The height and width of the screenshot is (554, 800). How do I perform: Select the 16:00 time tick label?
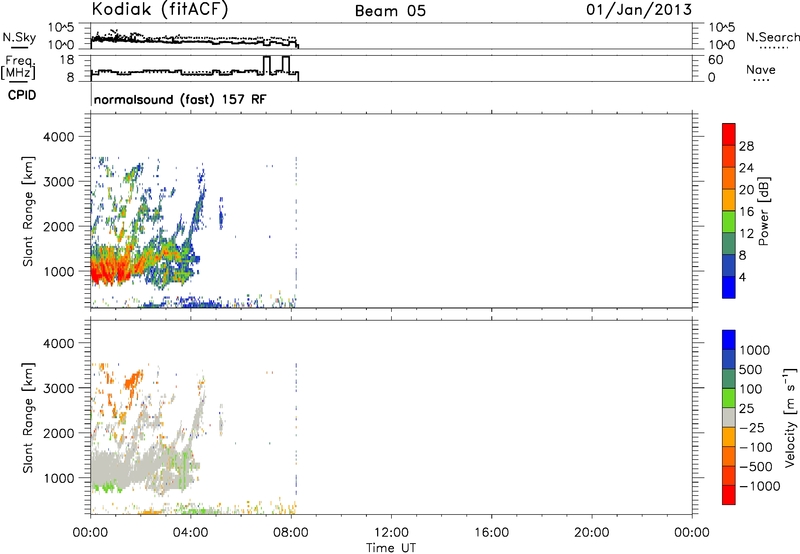[x=491, y=533]
